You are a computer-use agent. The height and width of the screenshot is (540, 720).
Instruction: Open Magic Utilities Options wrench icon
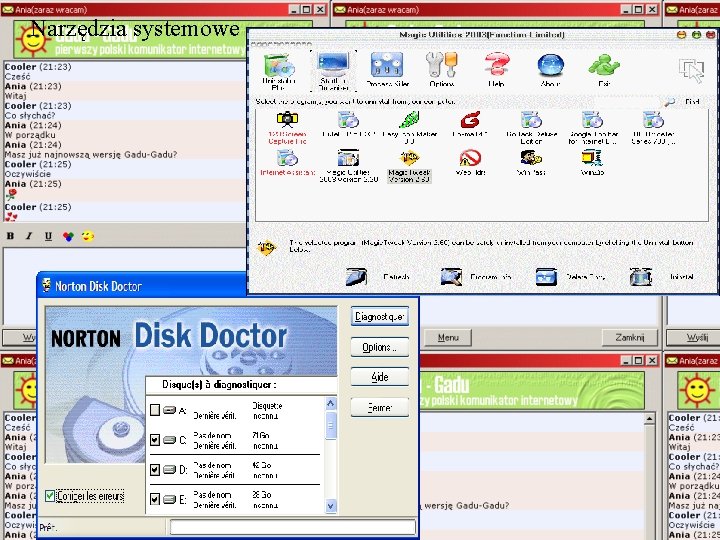tap(442, 70)
